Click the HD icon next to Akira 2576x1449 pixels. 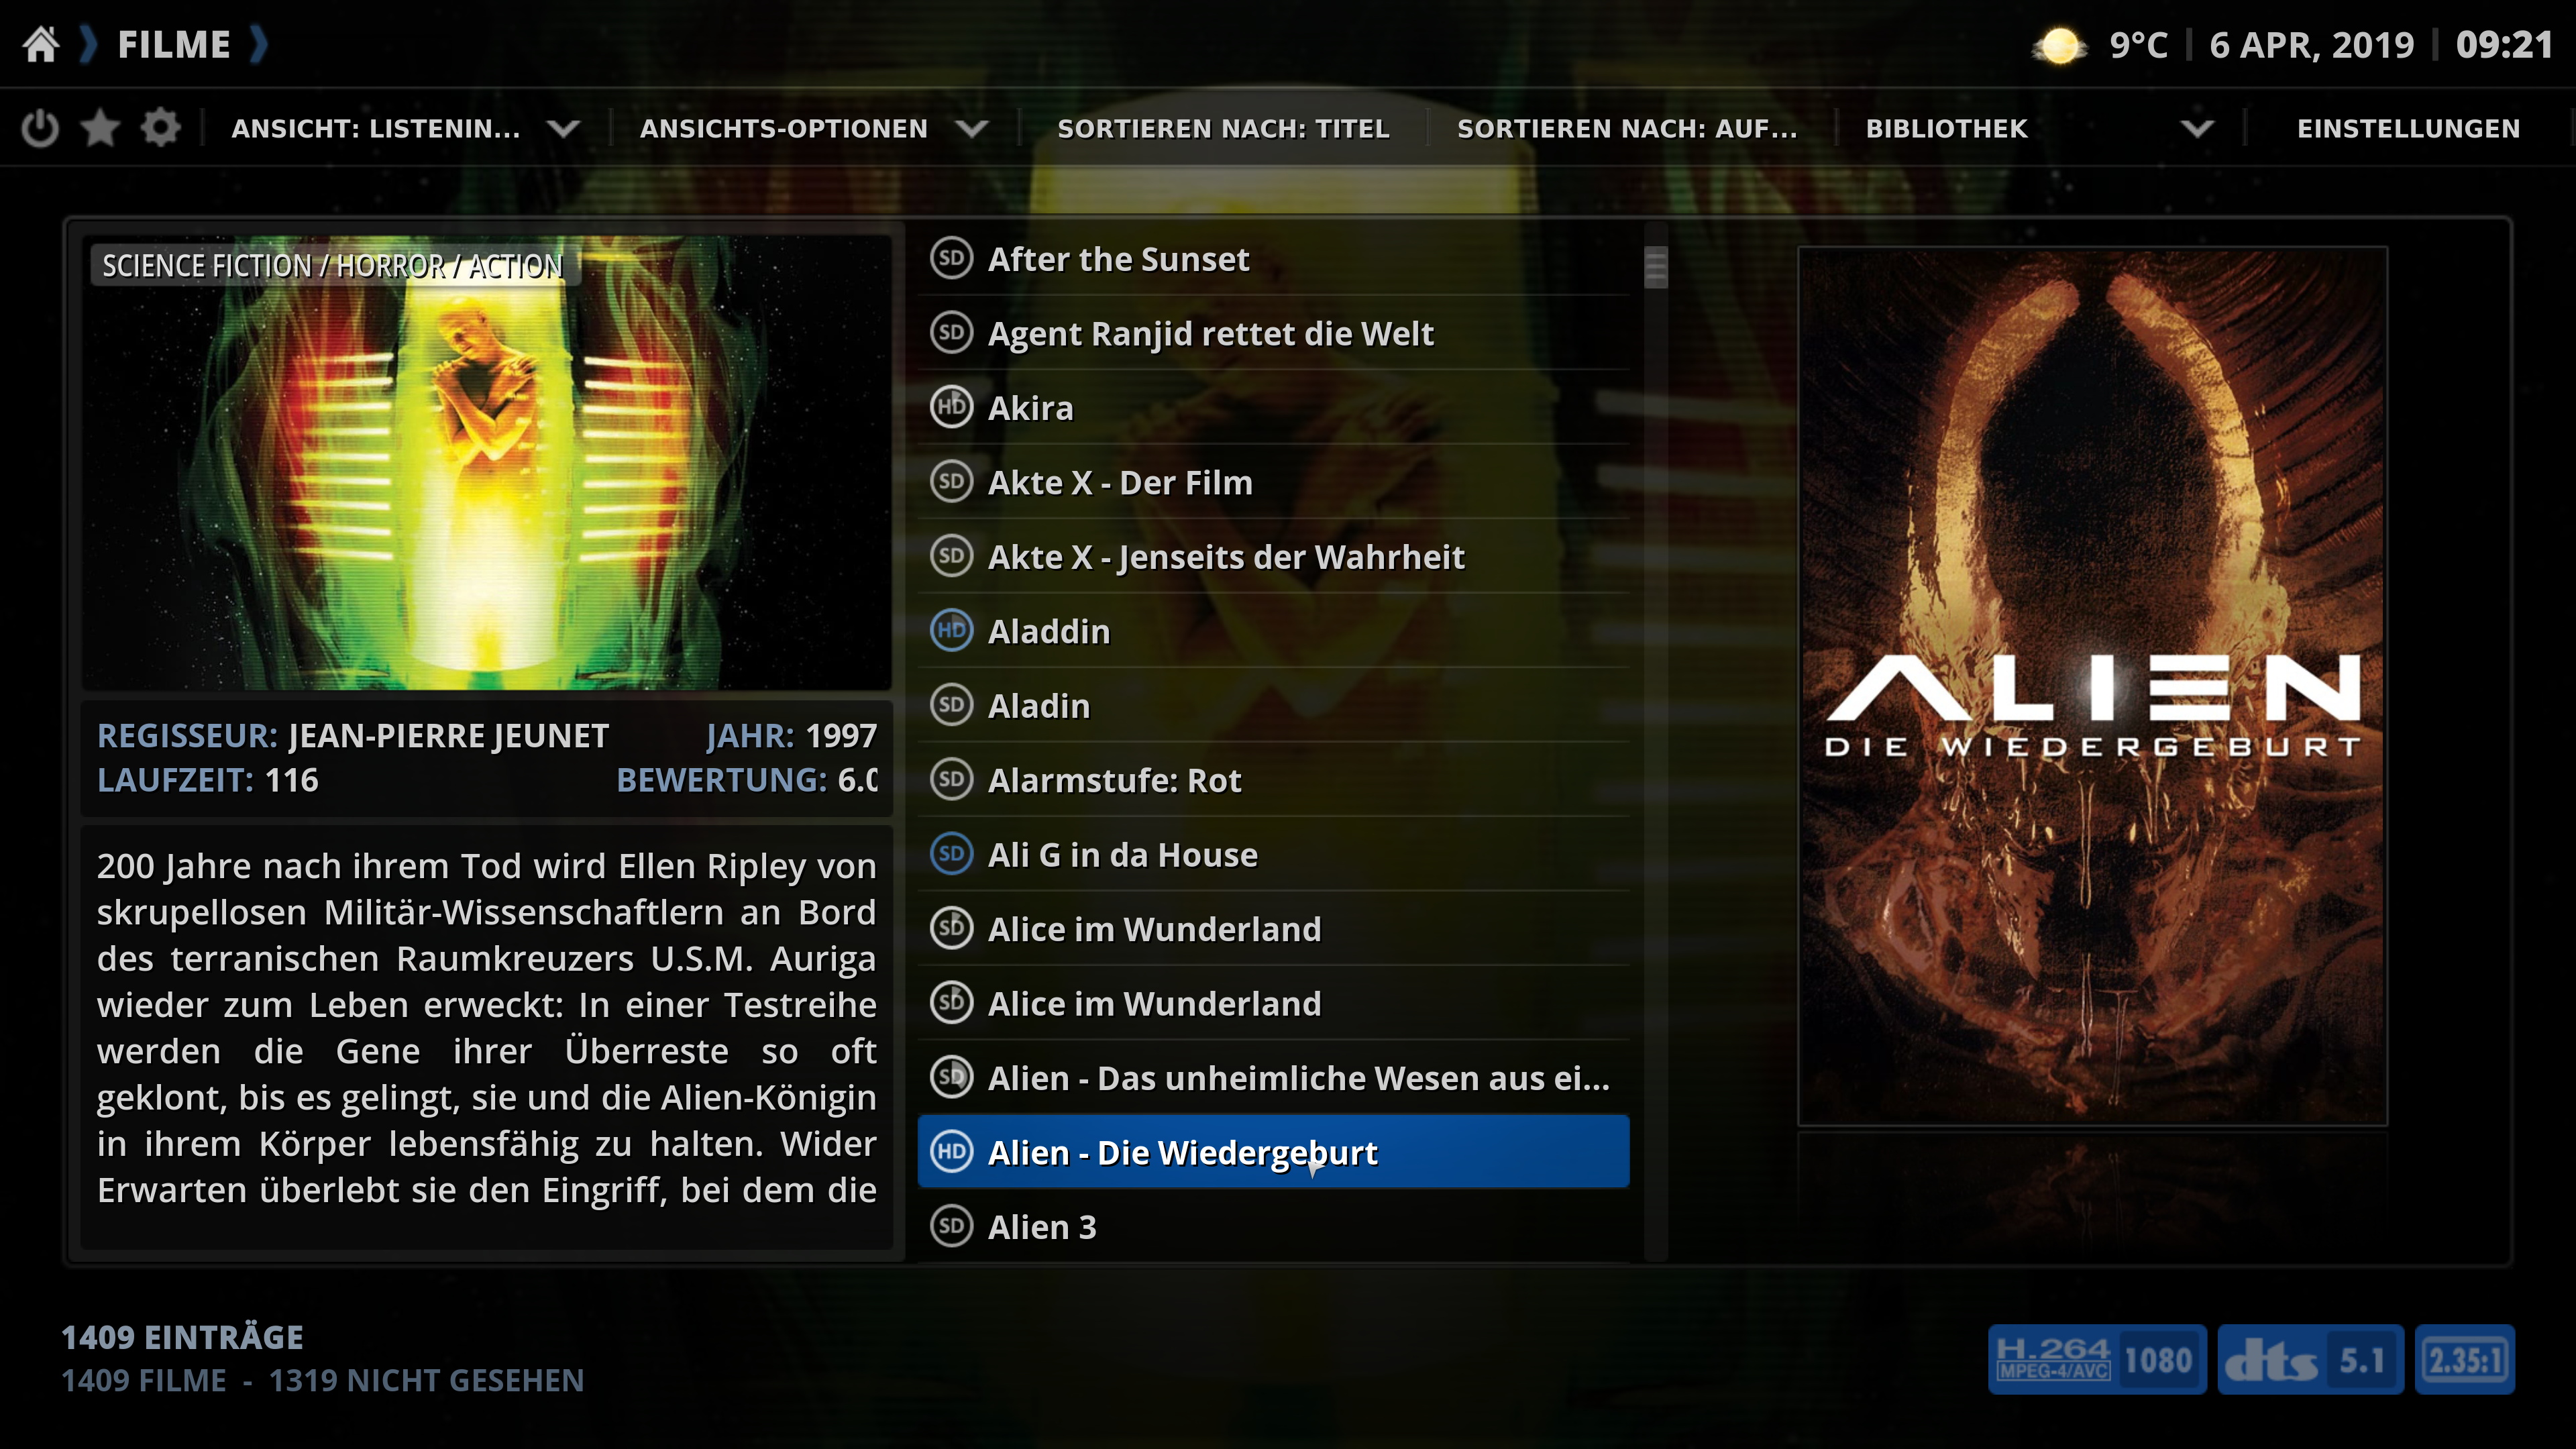pyautogui.click(x=951, y=407)
